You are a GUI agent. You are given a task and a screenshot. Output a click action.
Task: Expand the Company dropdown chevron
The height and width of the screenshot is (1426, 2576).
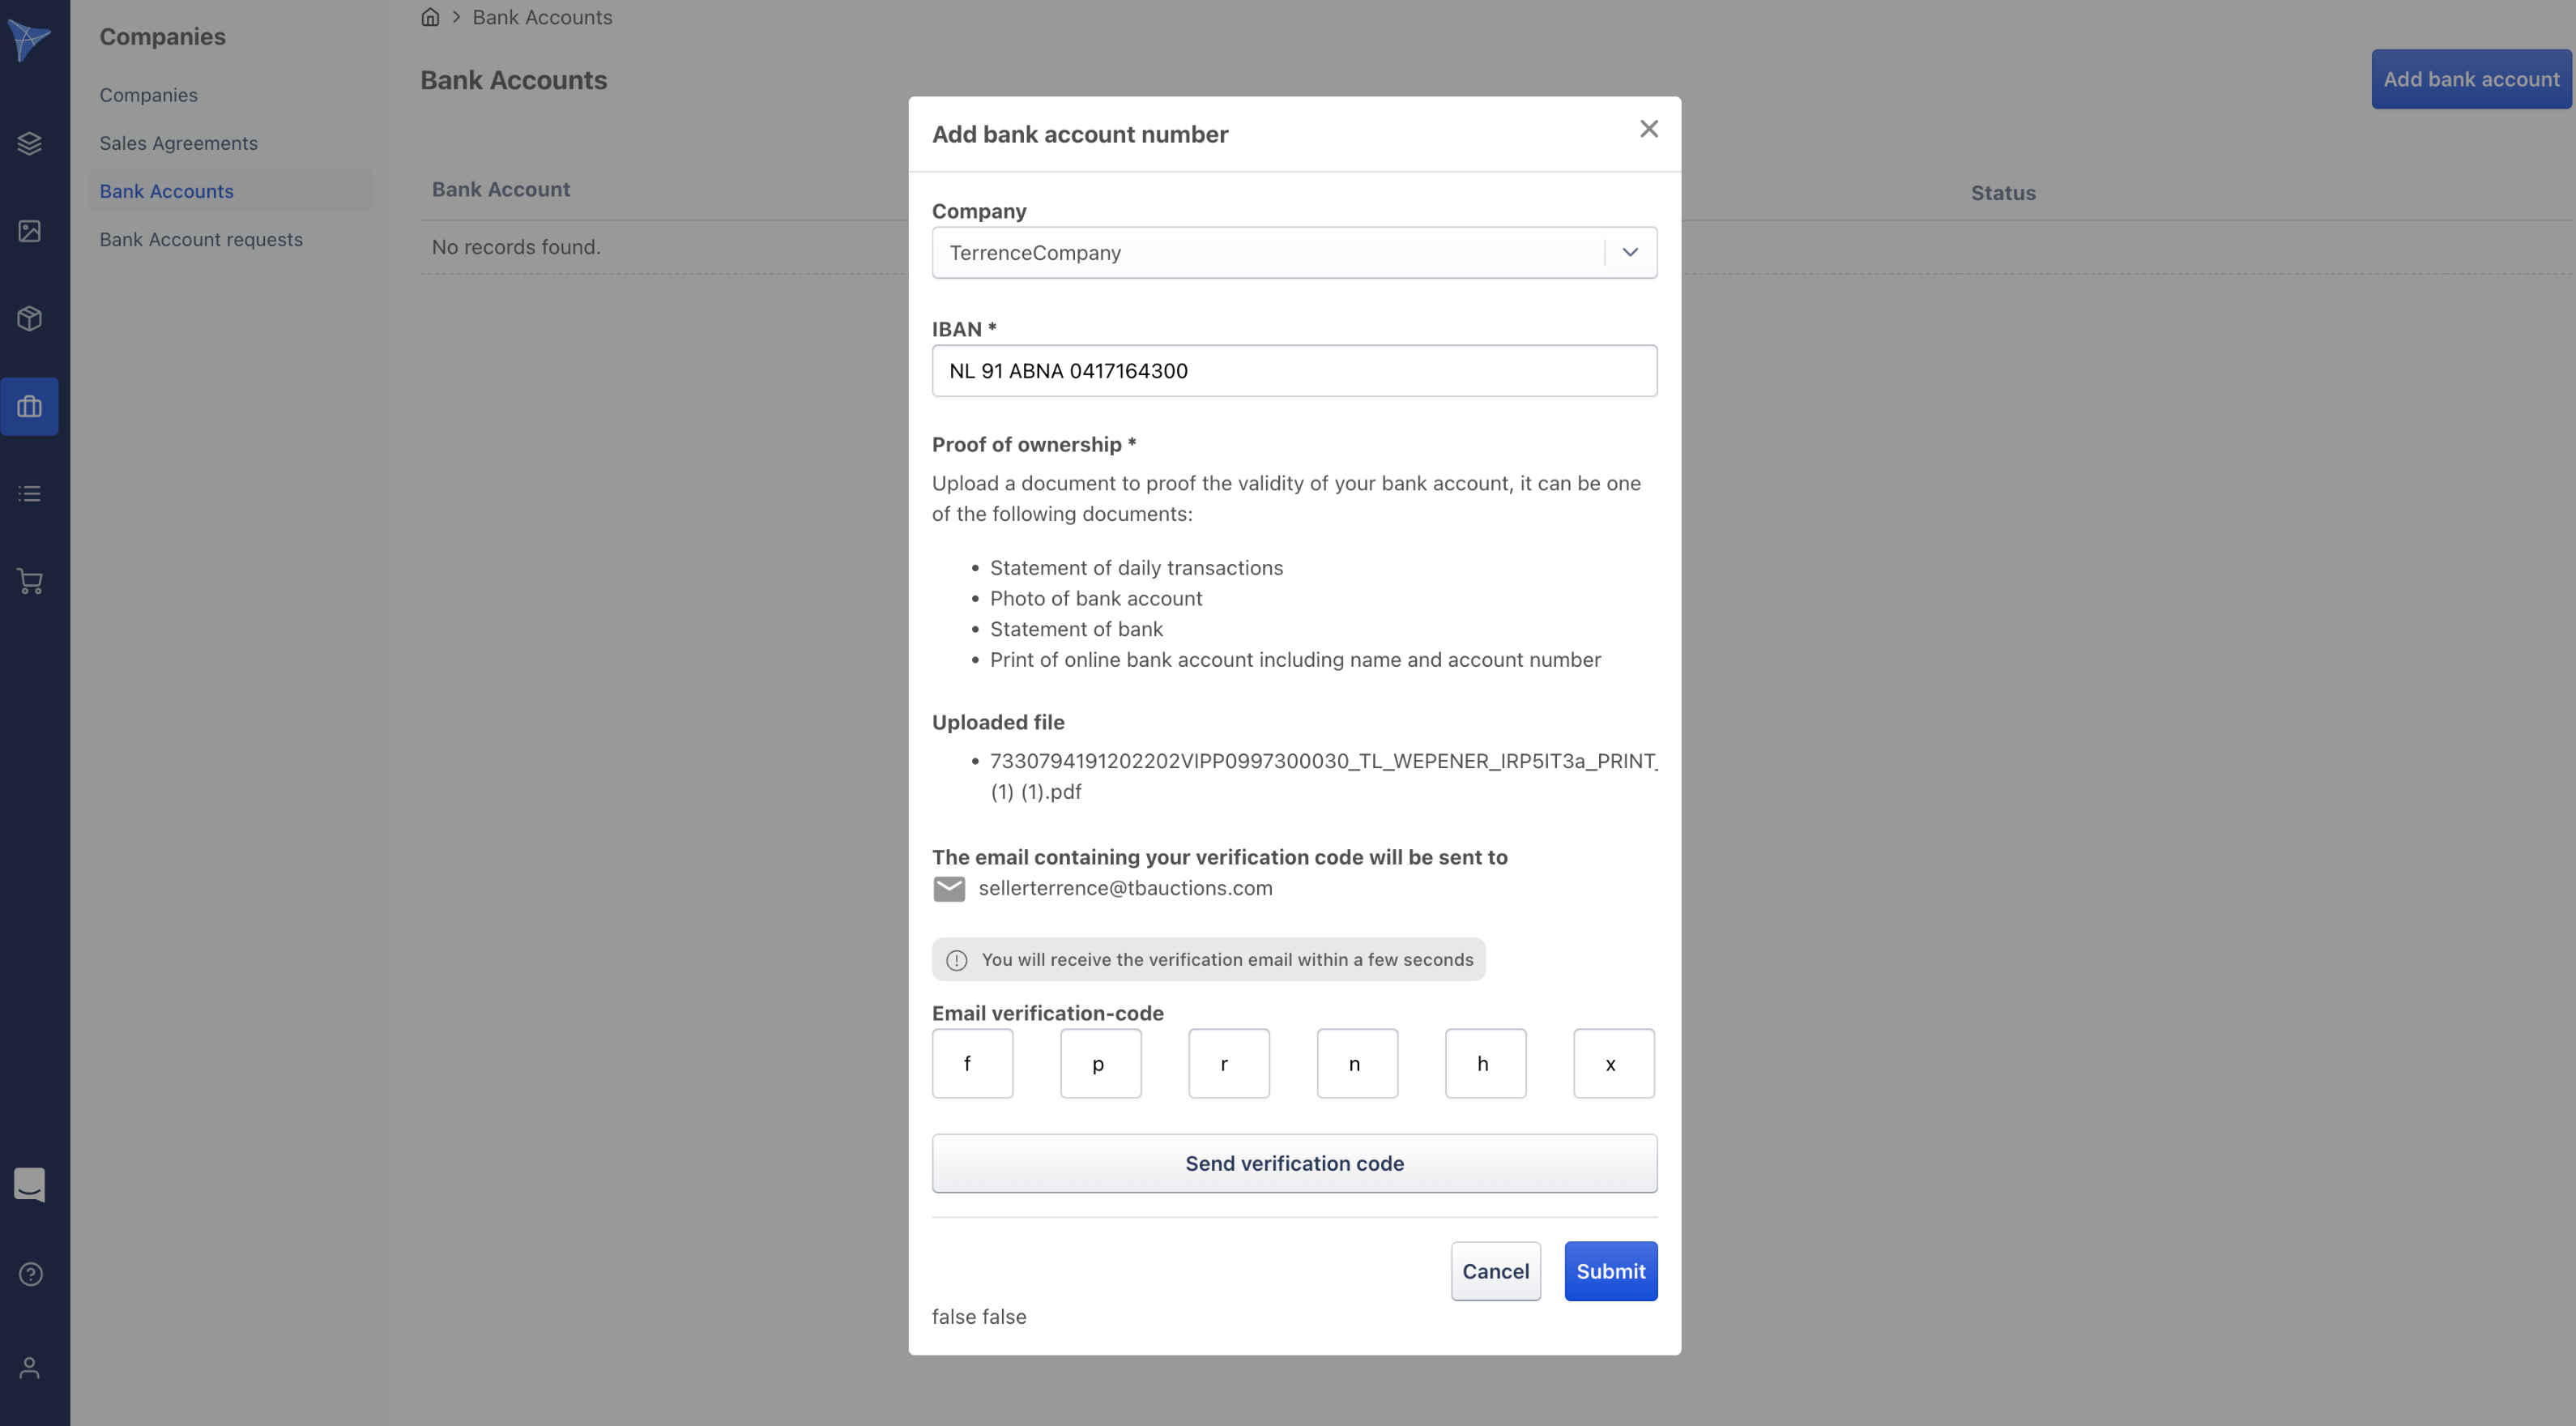tap(1630, 253)
